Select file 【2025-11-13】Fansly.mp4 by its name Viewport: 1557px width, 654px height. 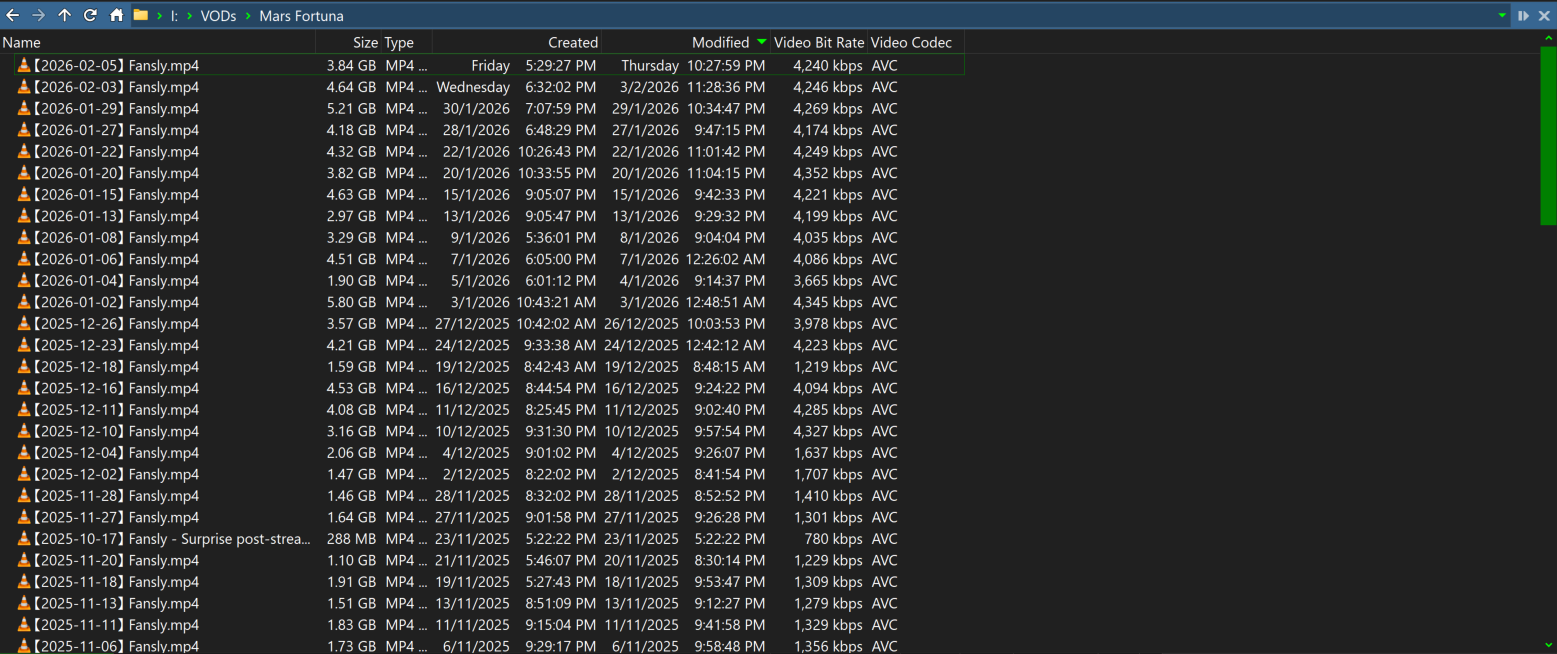coord(116,603)
